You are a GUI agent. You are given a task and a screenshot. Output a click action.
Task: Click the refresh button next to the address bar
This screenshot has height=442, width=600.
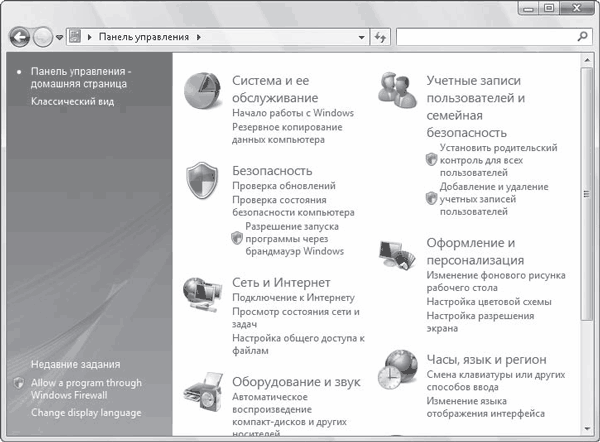pyautogui.click(x=380, y=37)
